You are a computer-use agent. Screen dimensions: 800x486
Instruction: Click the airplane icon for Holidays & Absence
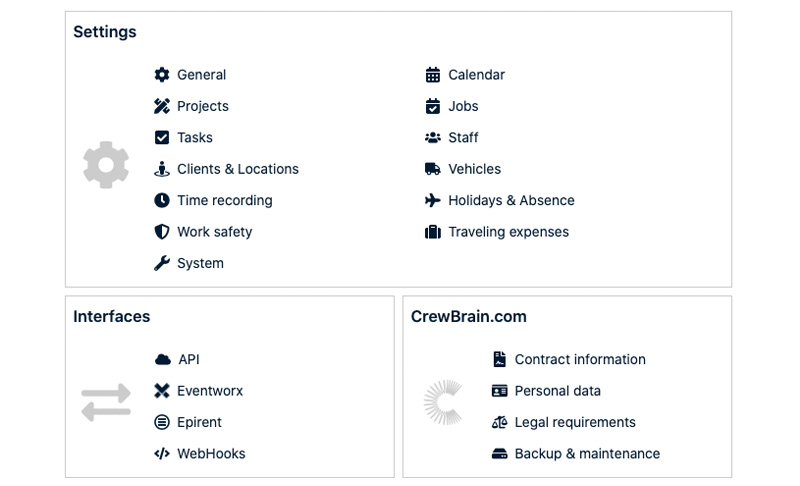point(433,200)
